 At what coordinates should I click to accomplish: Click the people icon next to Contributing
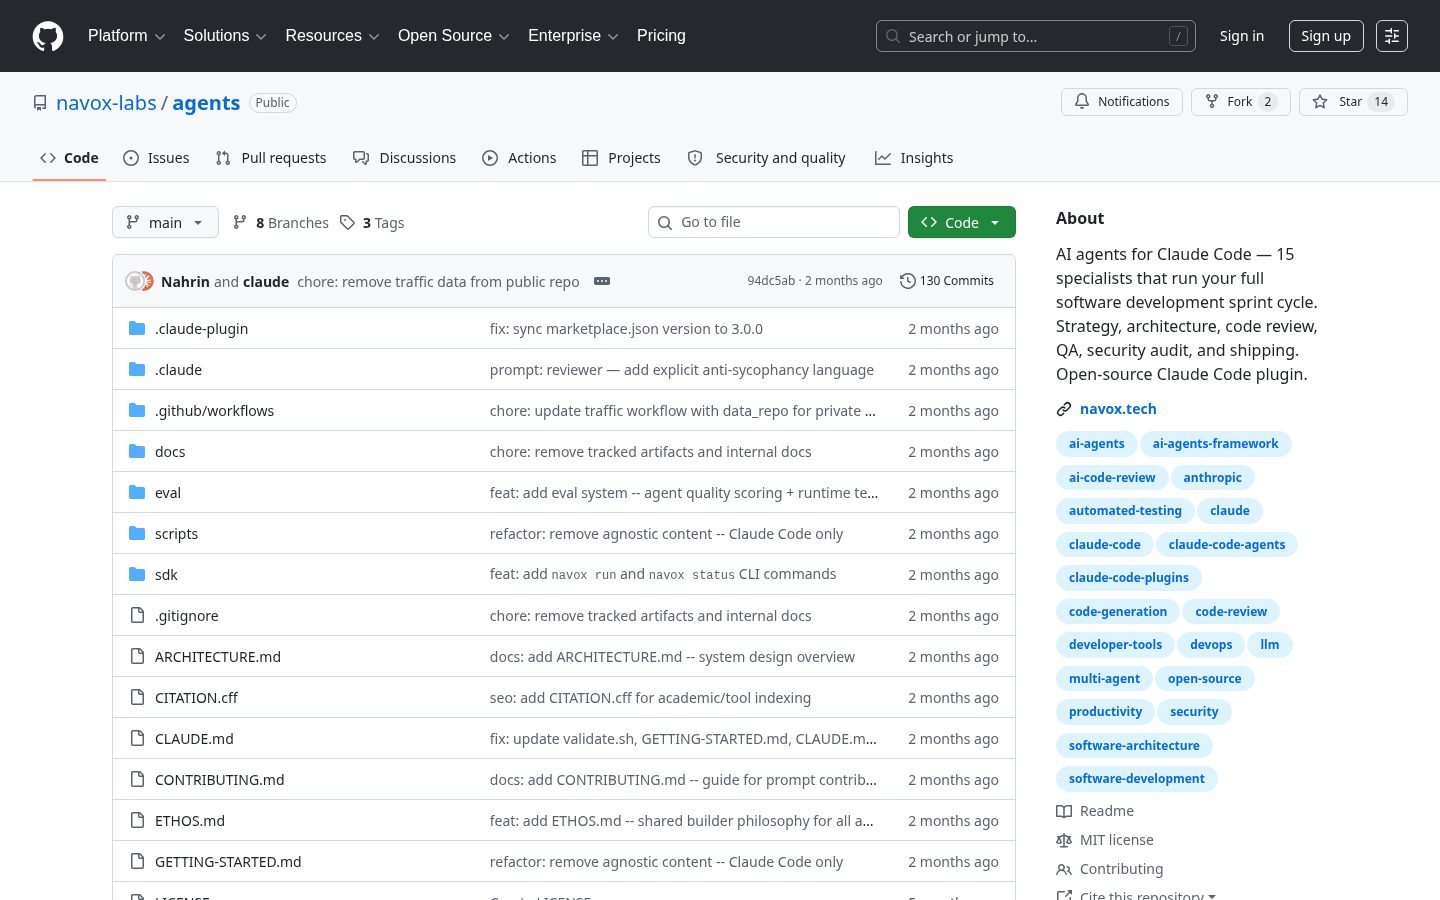click(x=1064, y=869)
